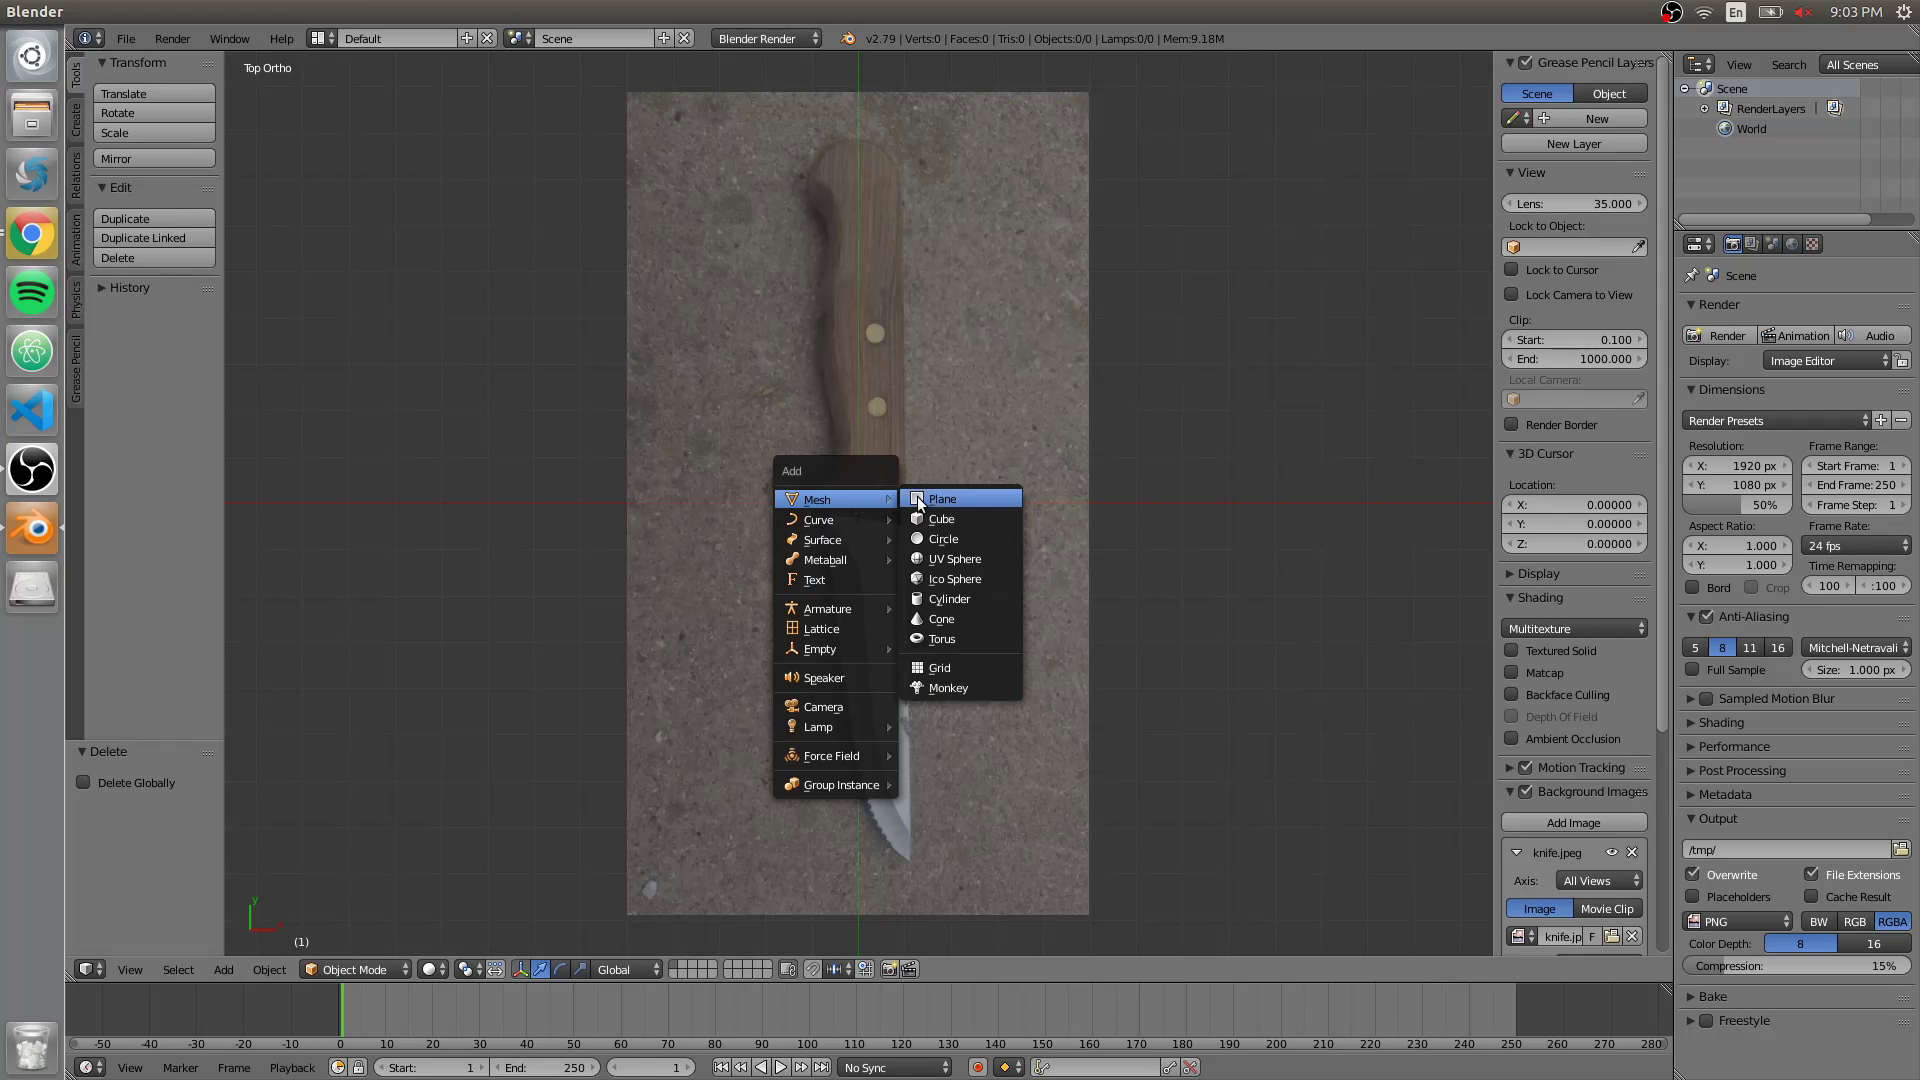Image resolution: width=1920 pixels, height=1080 pixels.
Task: Click the OpenGL render image camera icon
Action: tap(889, 970)
